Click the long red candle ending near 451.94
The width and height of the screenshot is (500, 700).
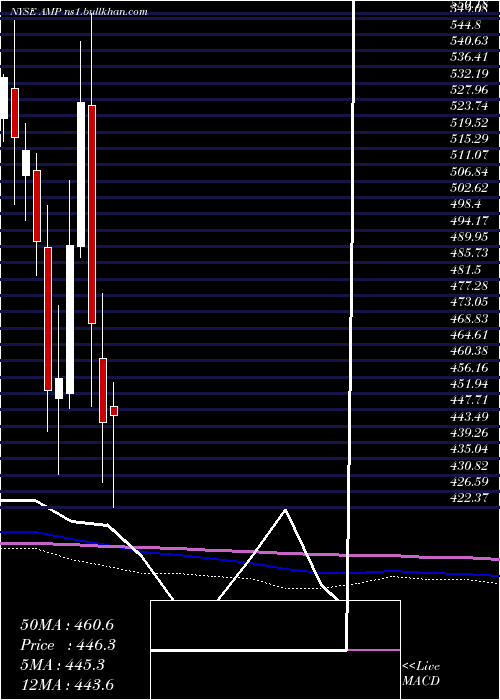[x=48, y=319]
